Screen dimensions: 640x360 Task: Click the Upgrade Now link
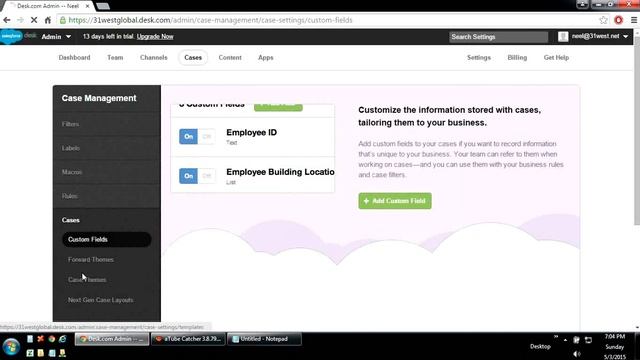(x=155, y=36)
